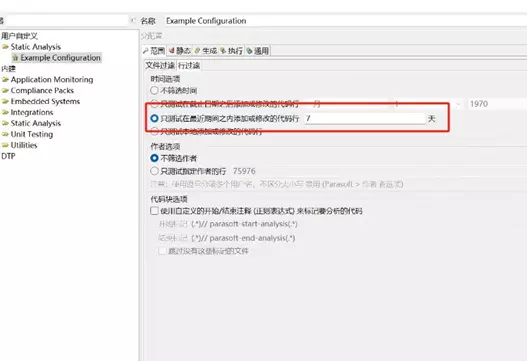Viewport: 527px width, 361px height.
Task: Enable the 使用自定义的开始/结束注释 checkbox
Action: click(154, 211)
